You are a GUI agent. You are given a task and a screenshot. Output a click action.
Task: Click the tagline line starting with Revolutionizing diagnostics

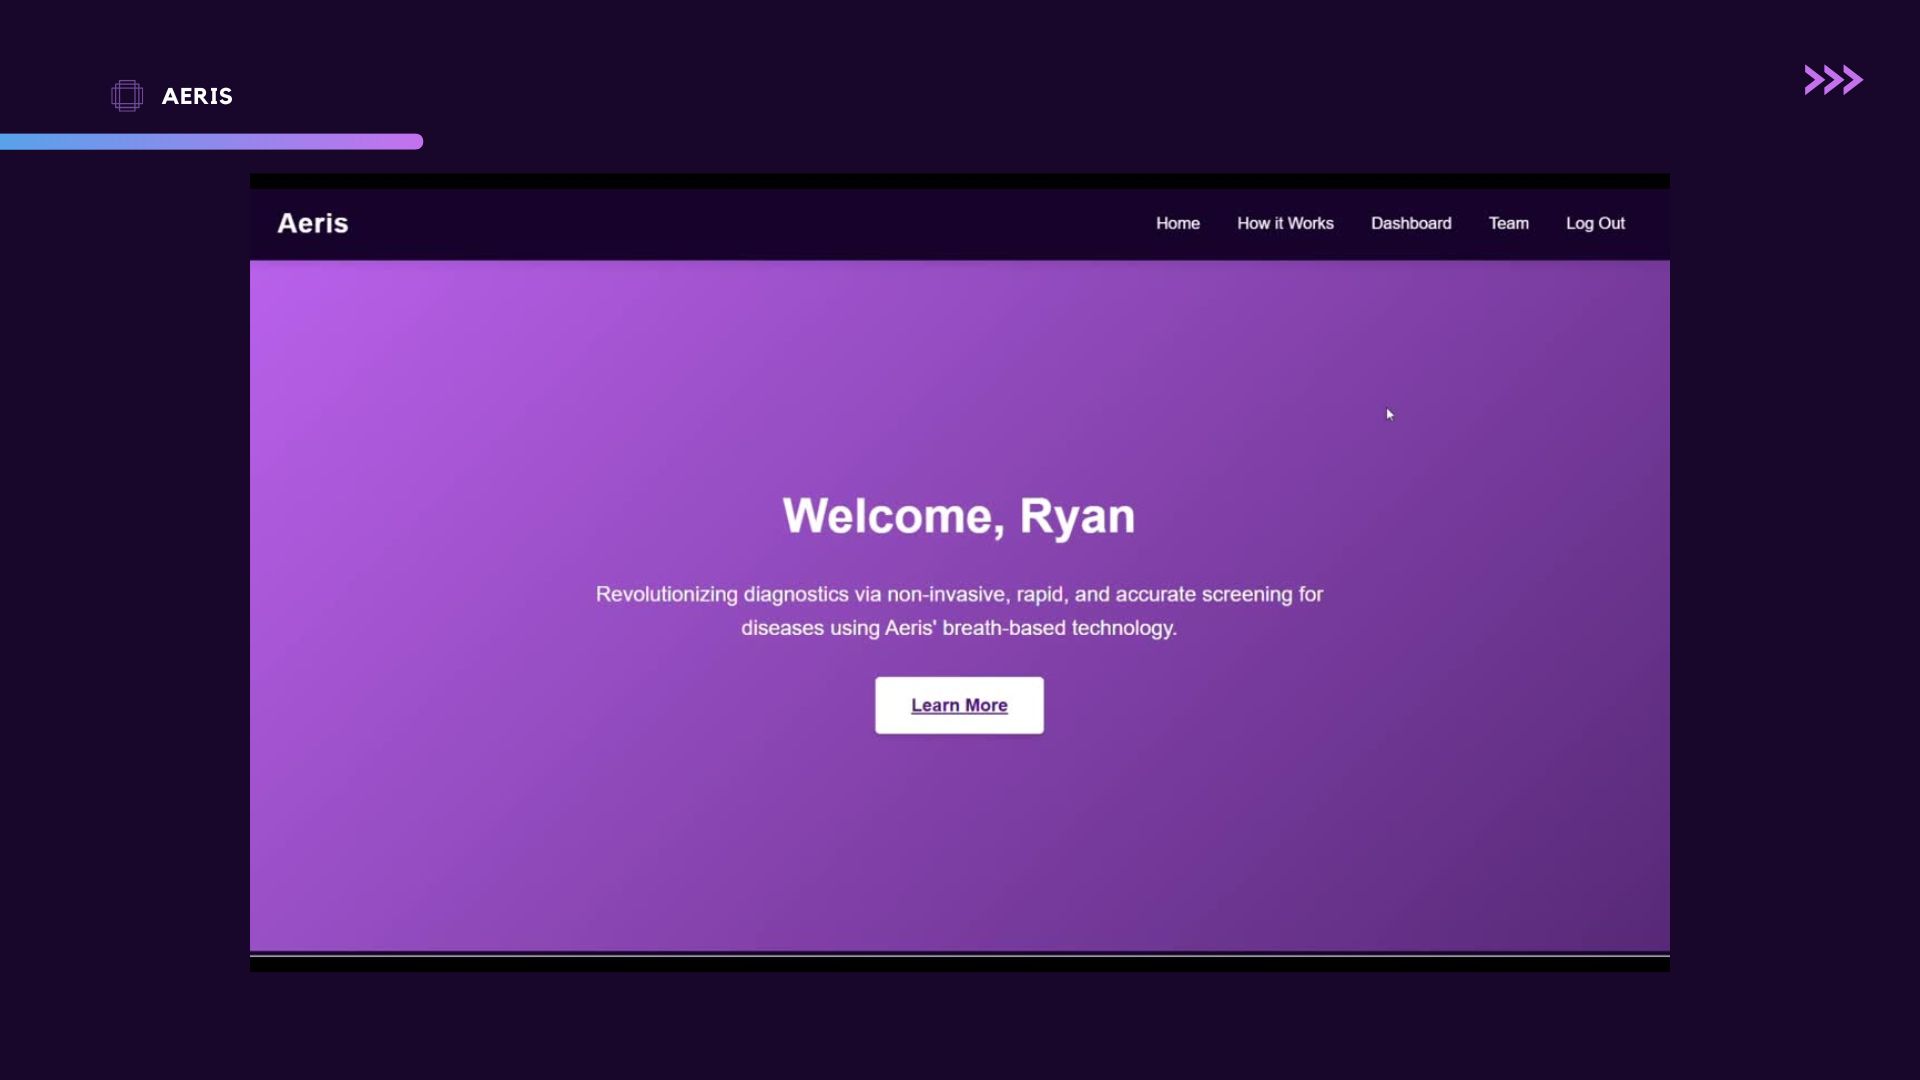pos(959,594)
